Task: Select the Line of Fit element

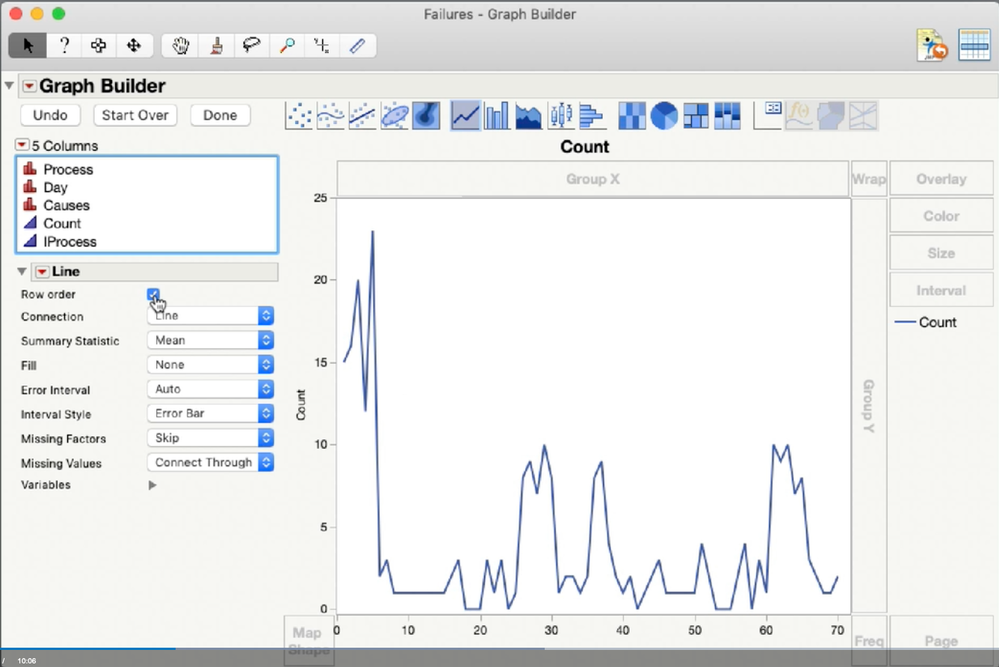Action: tap(363, 116)
